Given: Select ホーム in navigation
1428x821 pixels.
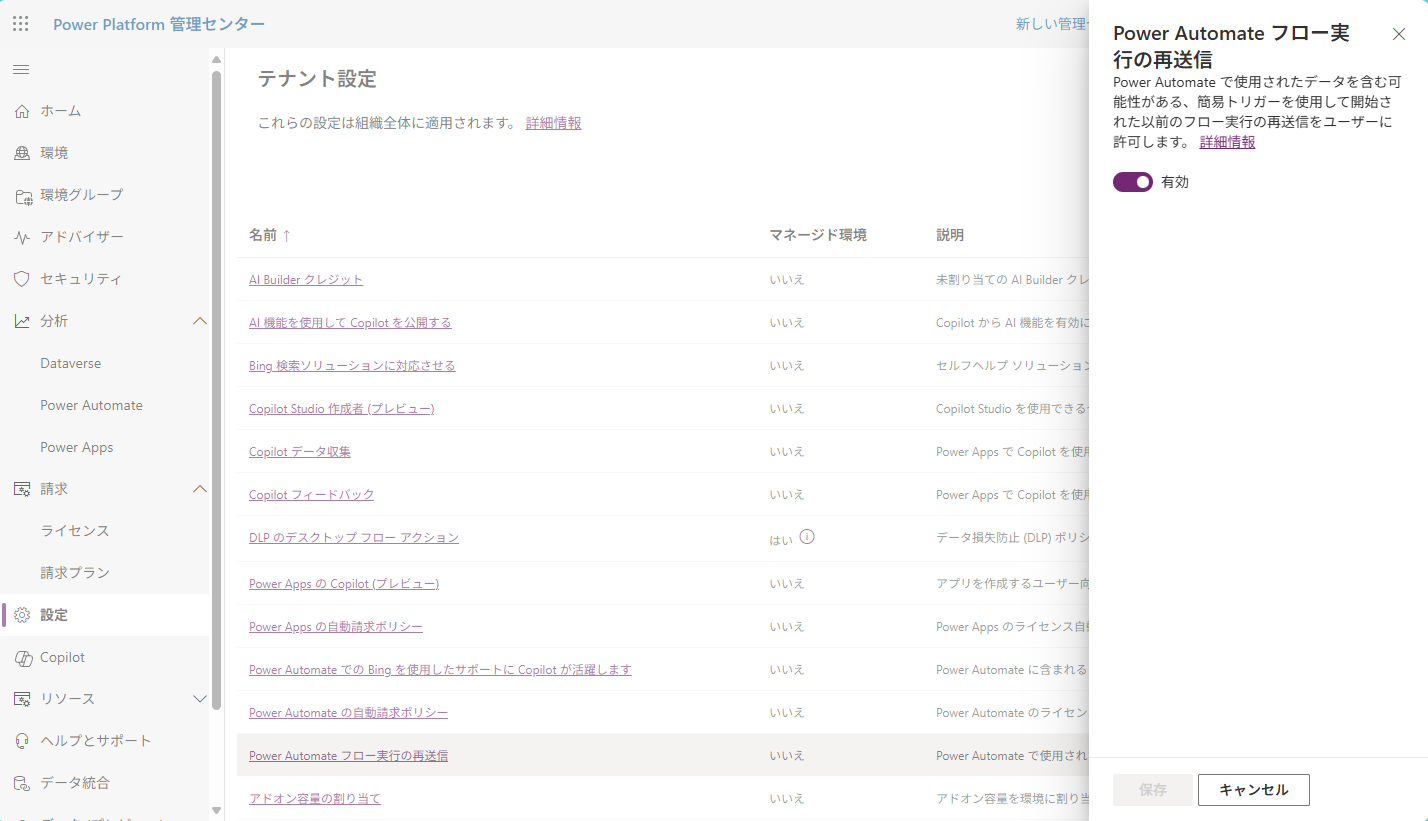Looking at the screenshot, I should point(61,111).
